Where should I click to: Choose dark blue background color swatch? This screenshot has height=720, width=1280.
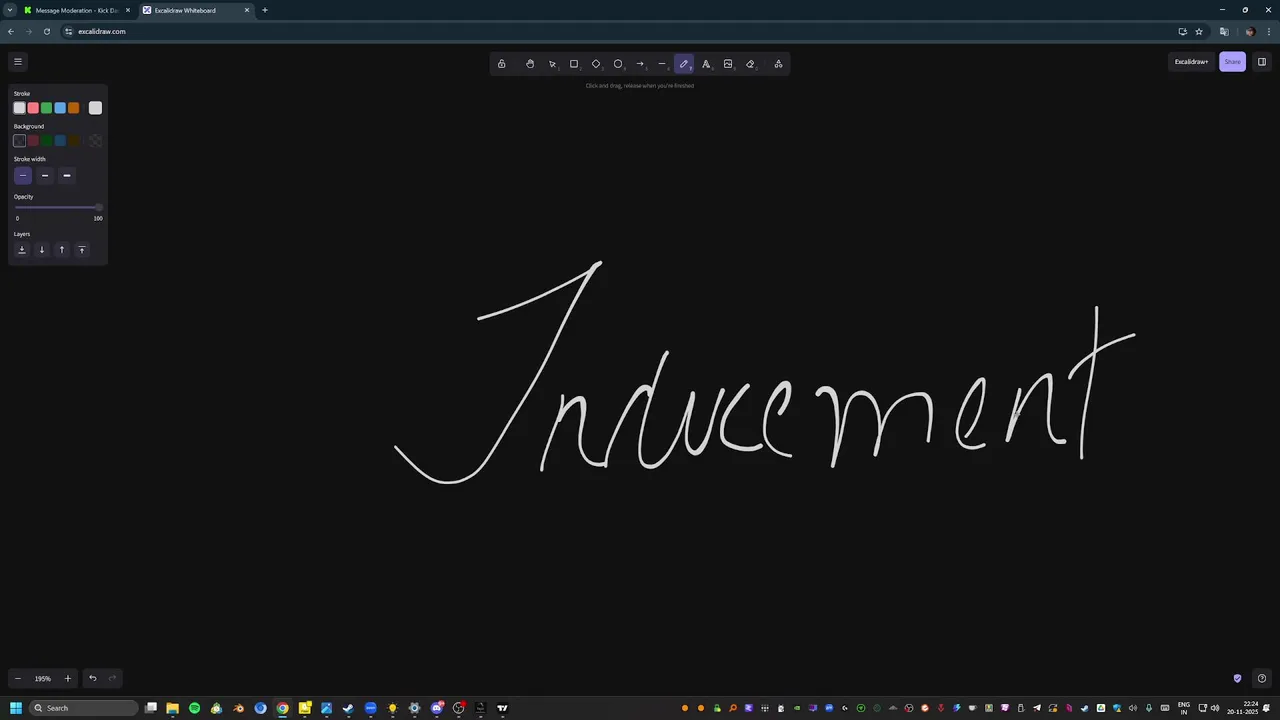point(60,141)
